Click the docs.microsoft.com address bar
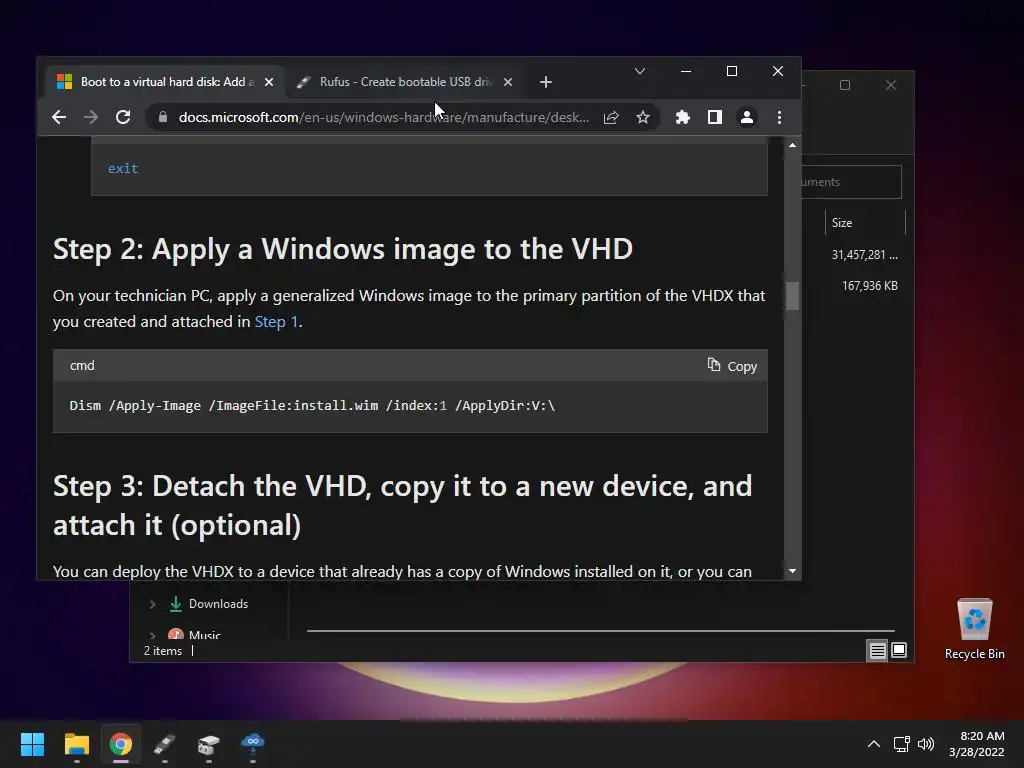This screenshot has height=768, width=1024. [x=383, y=117]
